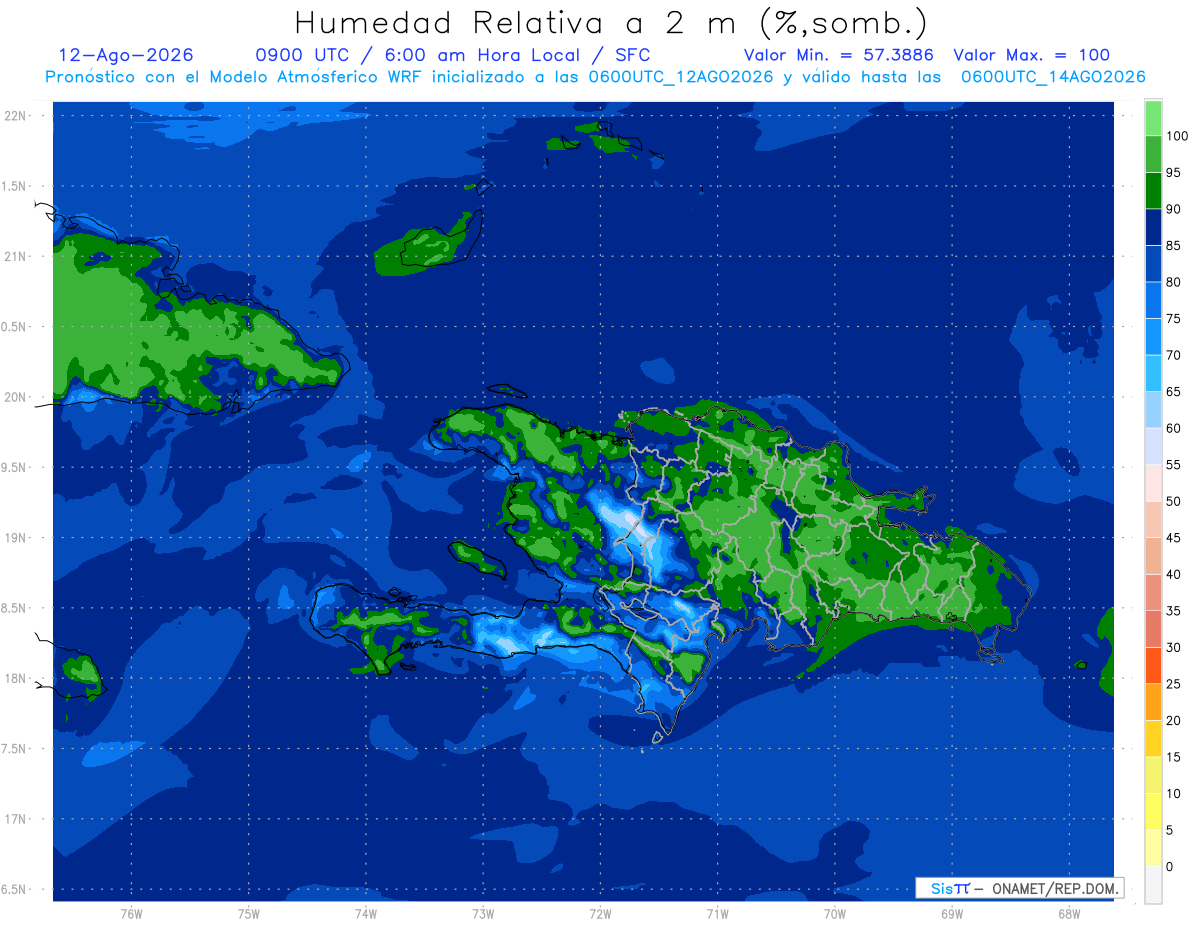Click the legend swatch between 10 and 15
This screenshot has width=1200, height=927.
(1153, 774)
